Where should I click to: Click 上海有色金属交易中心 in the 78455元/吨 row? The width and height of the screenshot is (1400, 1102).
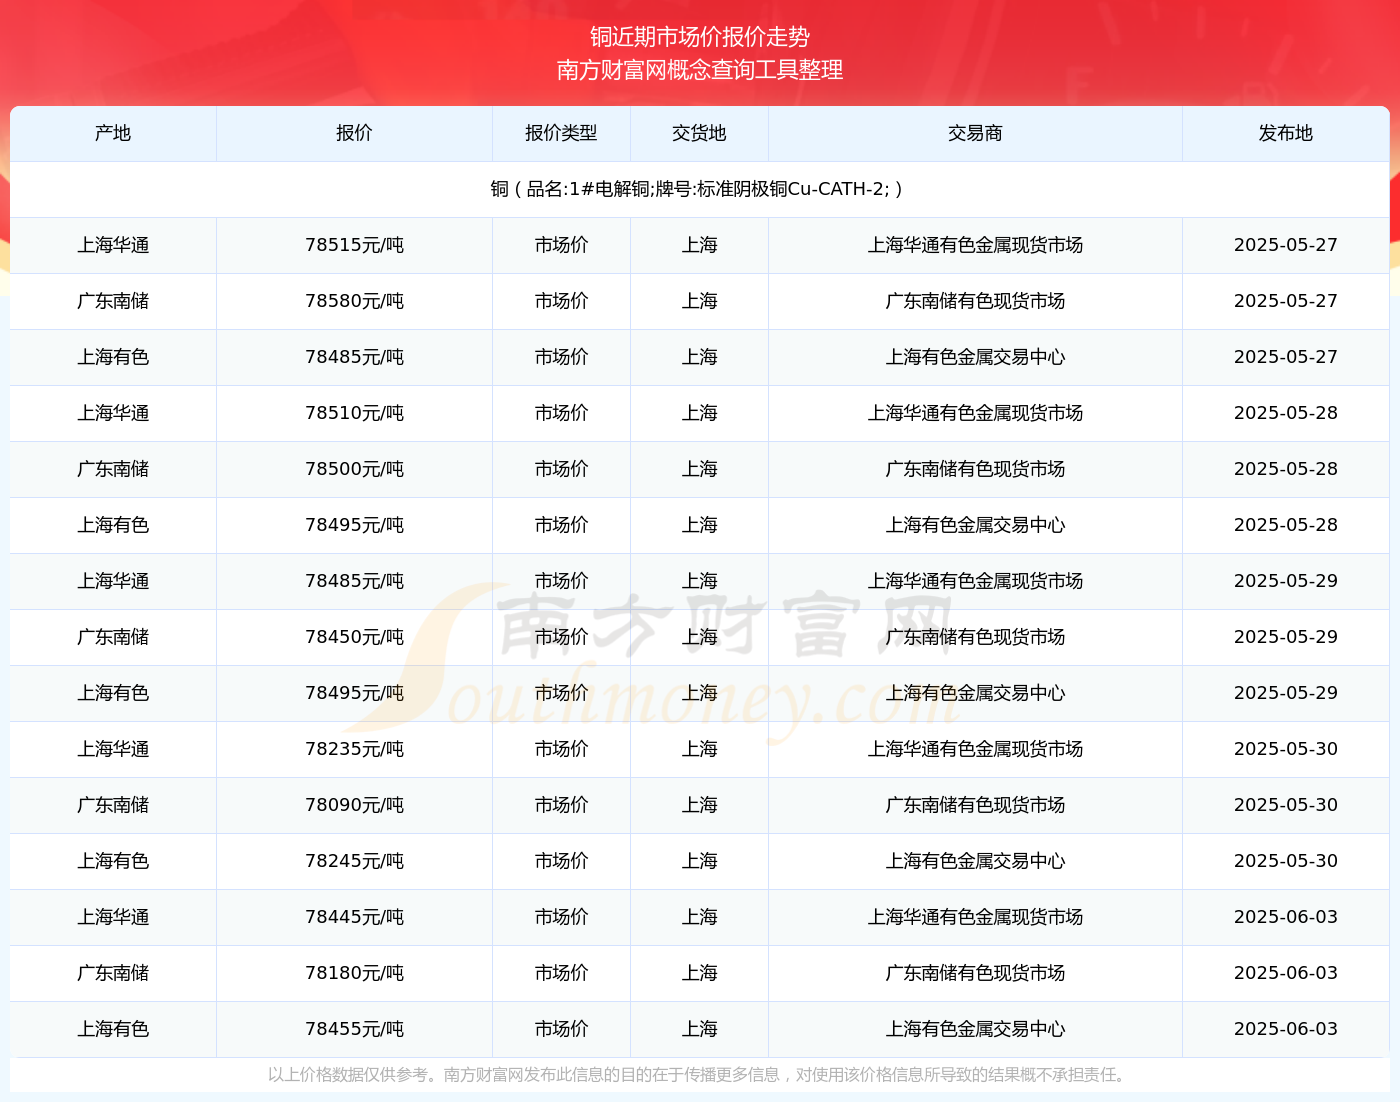coord(975,1029)
